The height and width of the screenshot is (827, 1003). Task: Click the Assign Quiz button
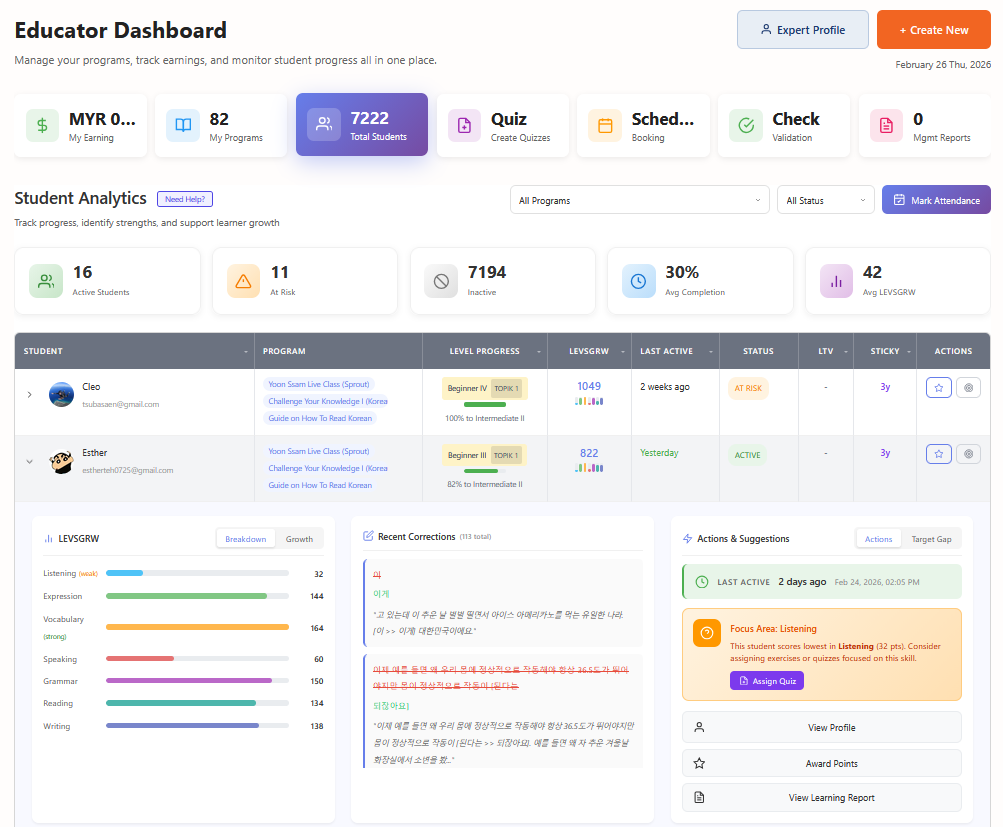click(x=766, y=681)
